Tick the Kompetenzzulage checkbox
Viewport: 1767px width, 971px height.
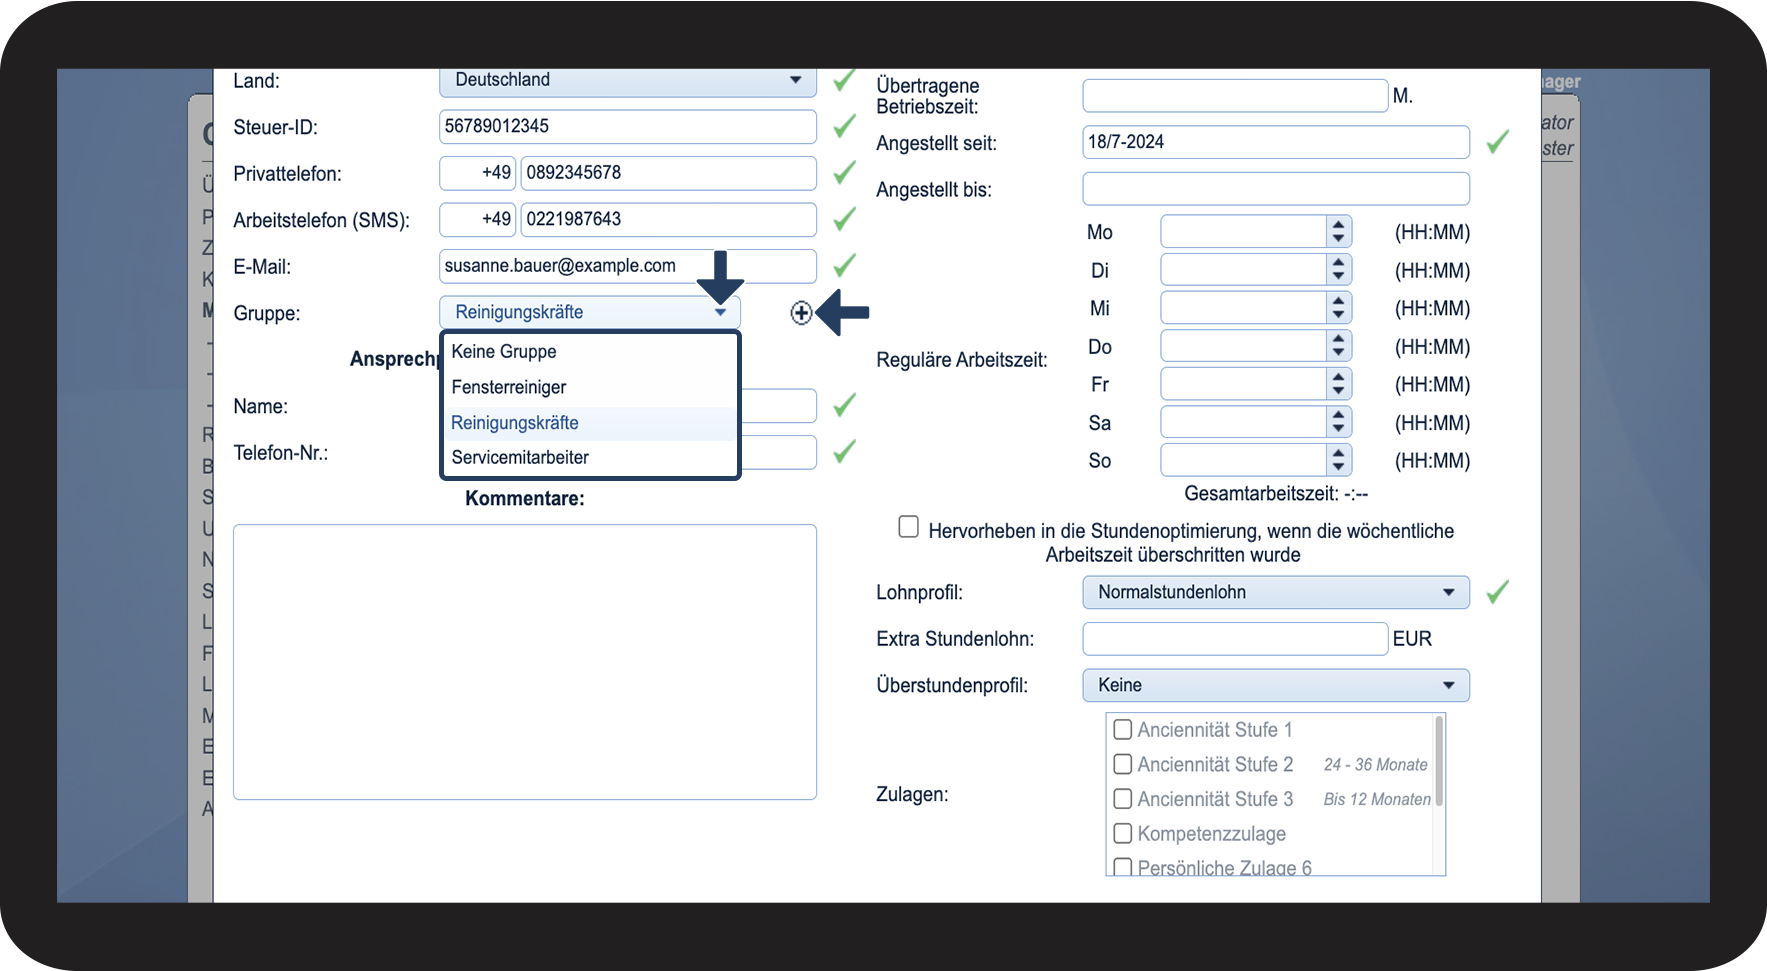coord(1123,833)
